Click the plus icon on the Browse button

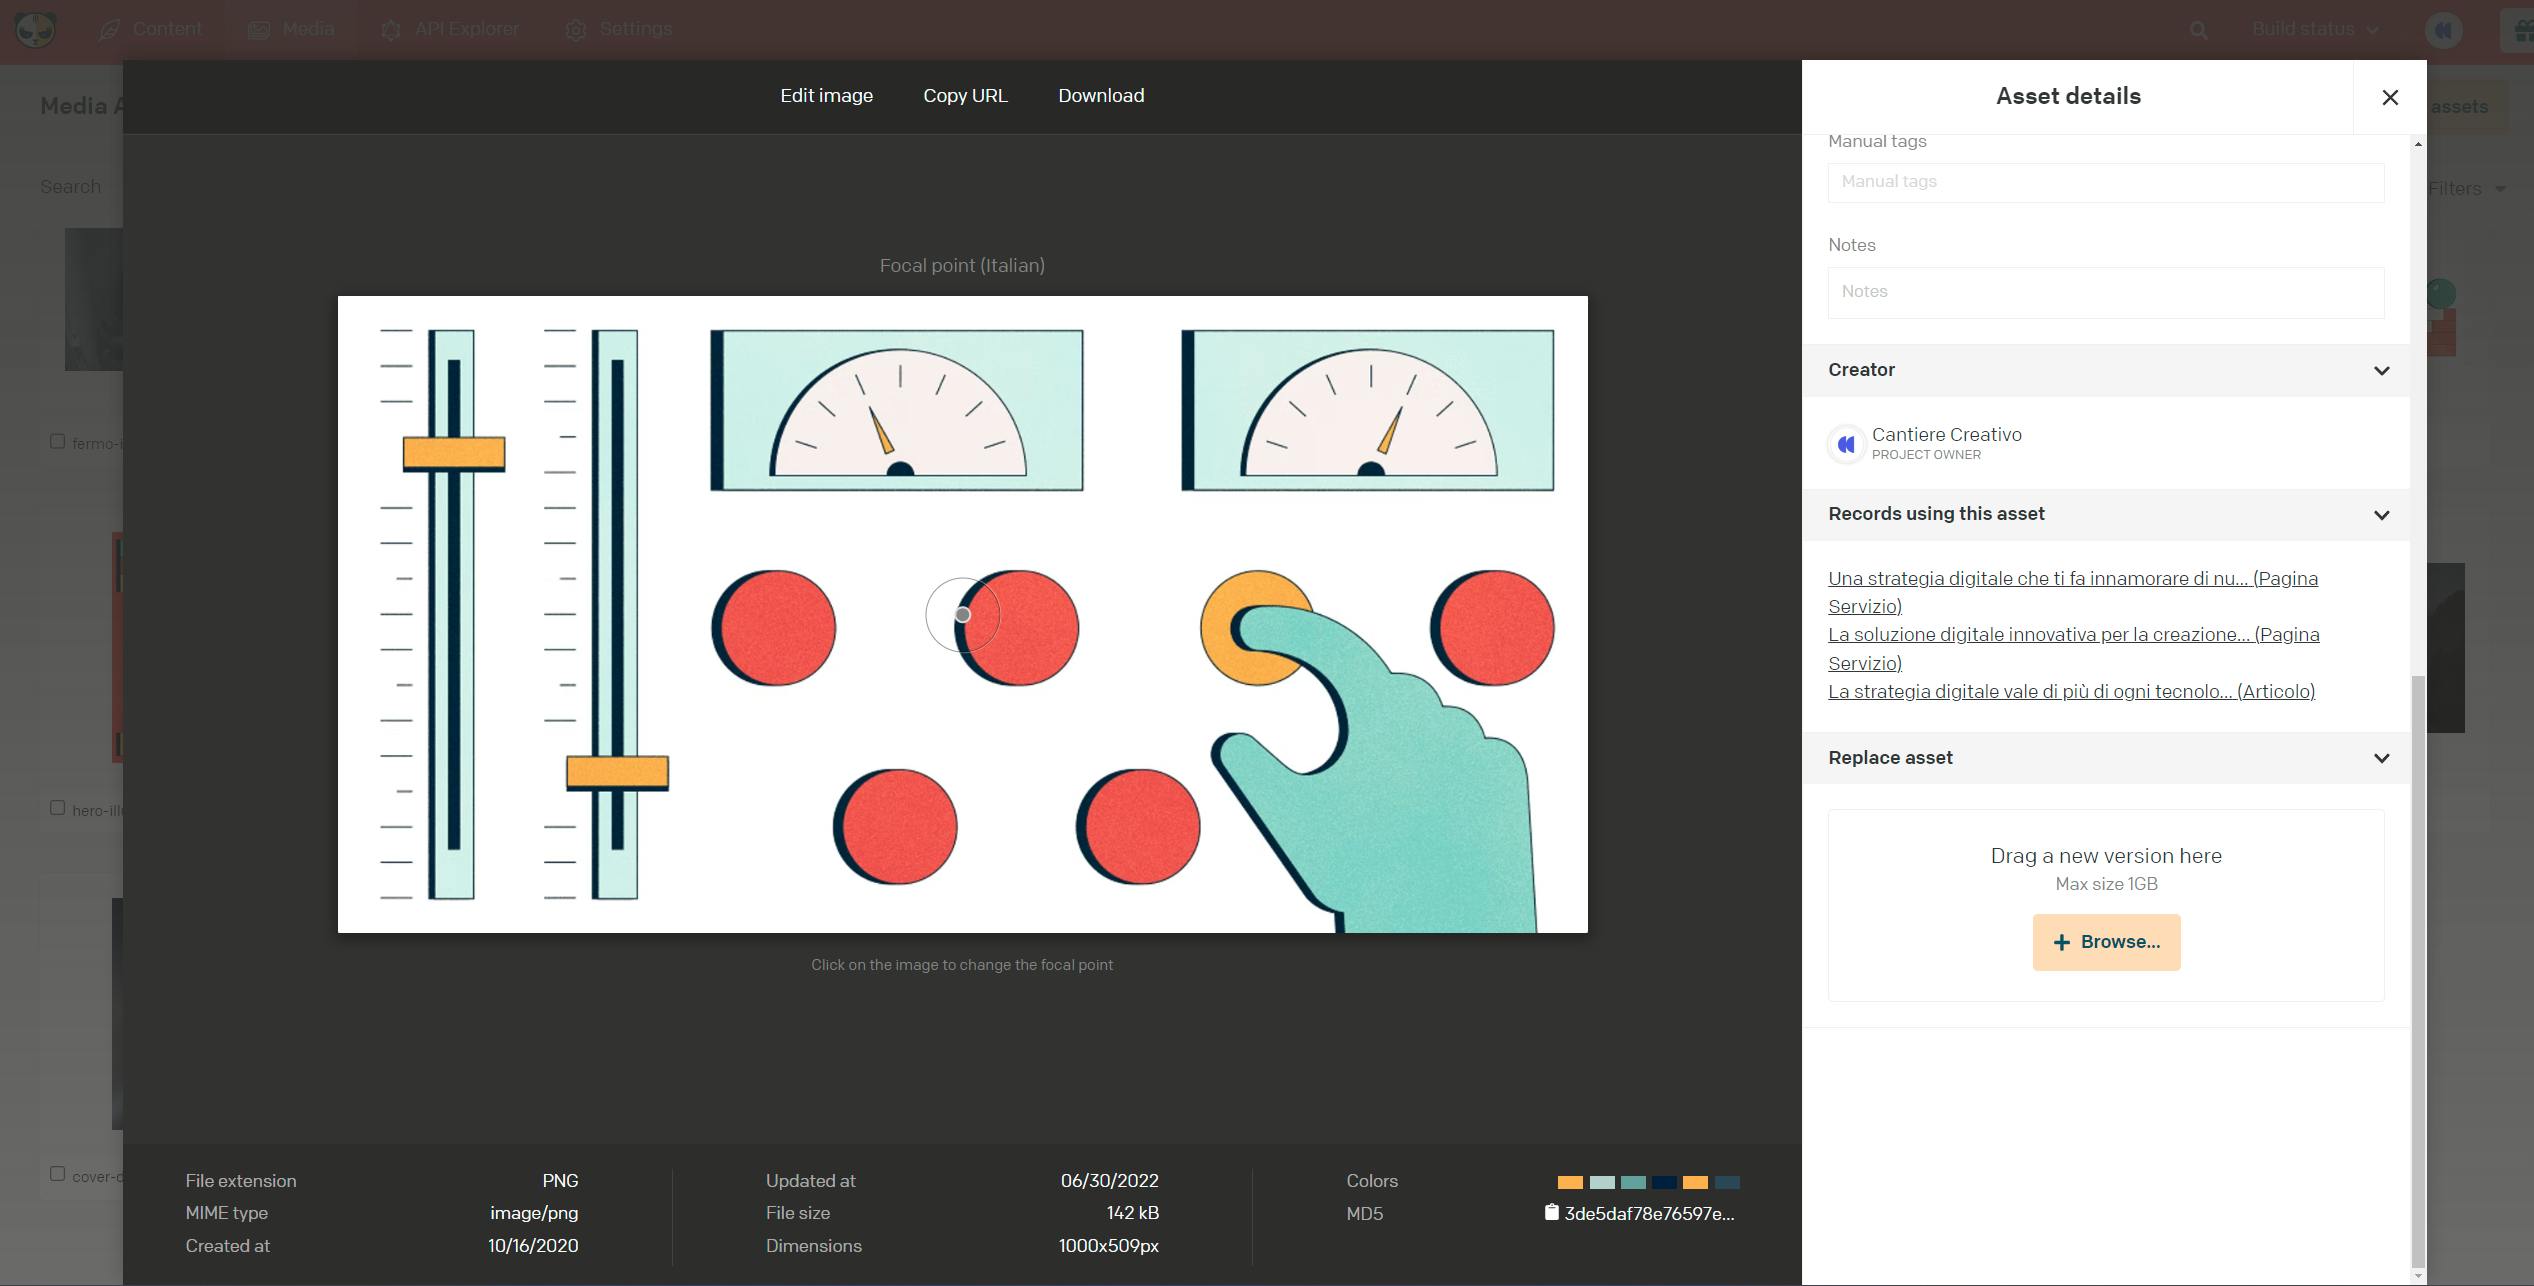click(2061, 942)
